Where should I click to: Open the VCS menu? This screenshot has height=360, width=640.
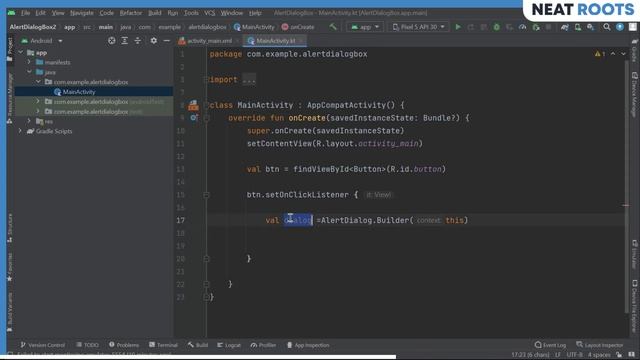[209, 13]
